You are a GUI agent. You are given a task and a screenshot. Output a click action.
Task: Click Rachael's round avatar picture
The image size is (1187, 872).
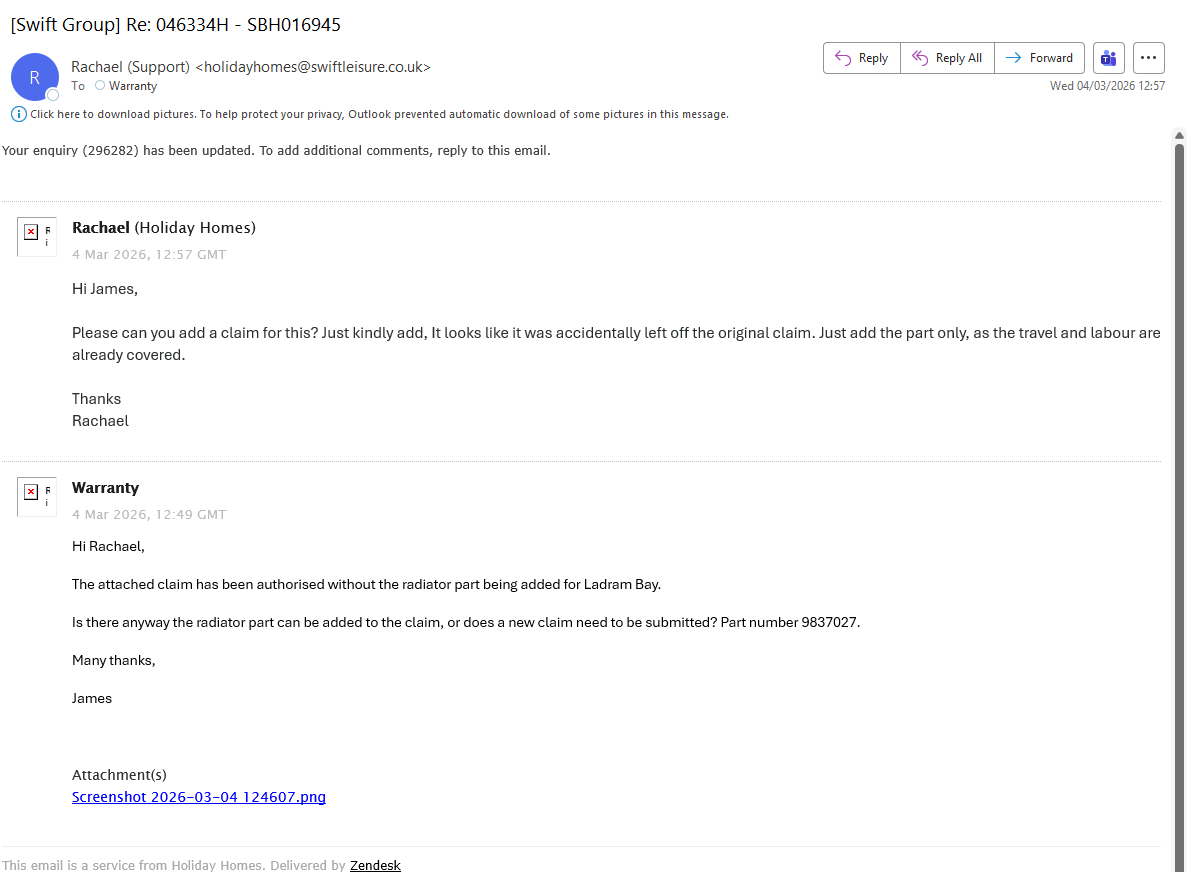35,77
